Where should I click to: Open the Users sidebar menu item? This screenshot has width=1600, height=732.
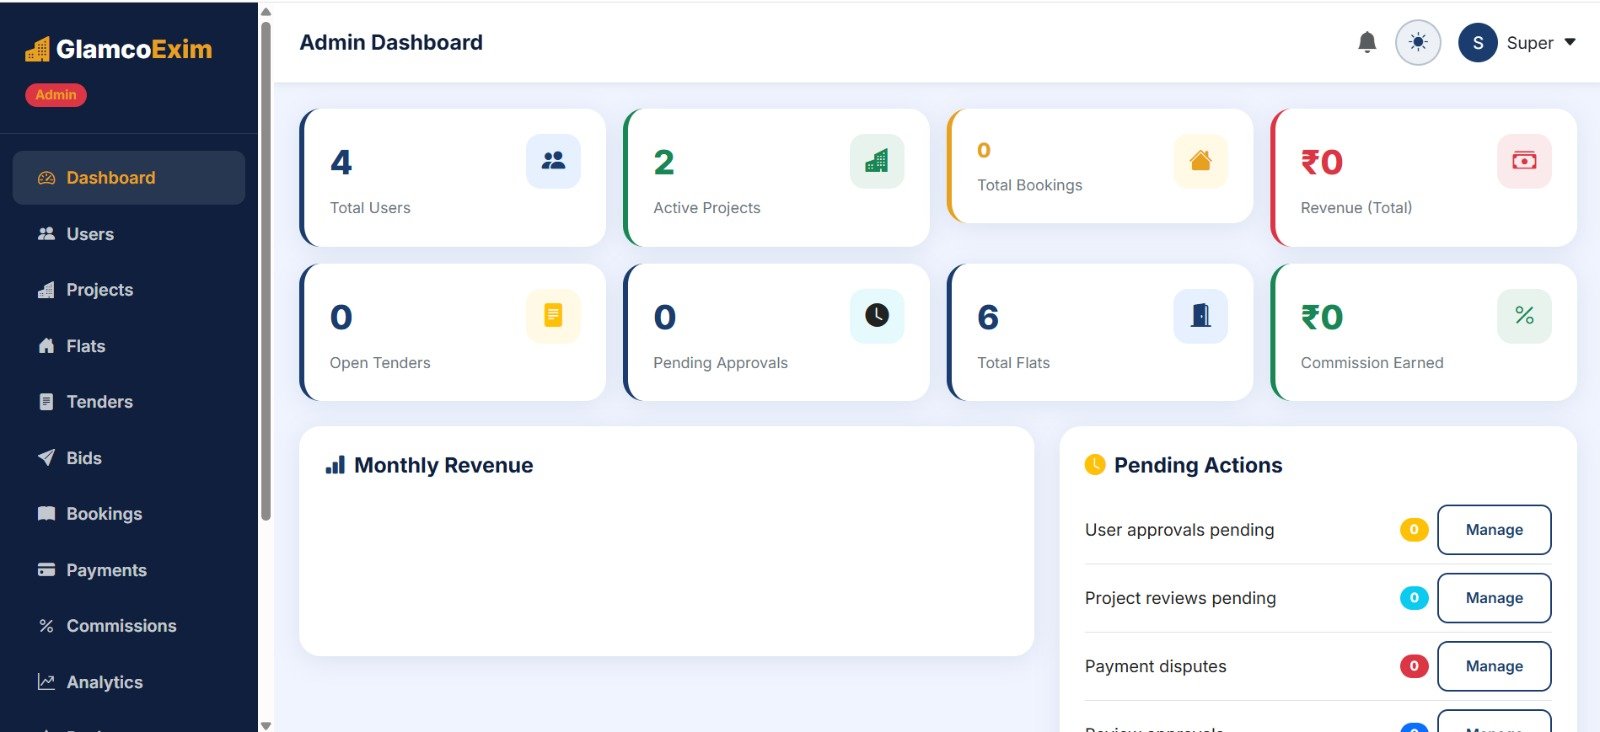pyautogui.click(x=90, y=234)
